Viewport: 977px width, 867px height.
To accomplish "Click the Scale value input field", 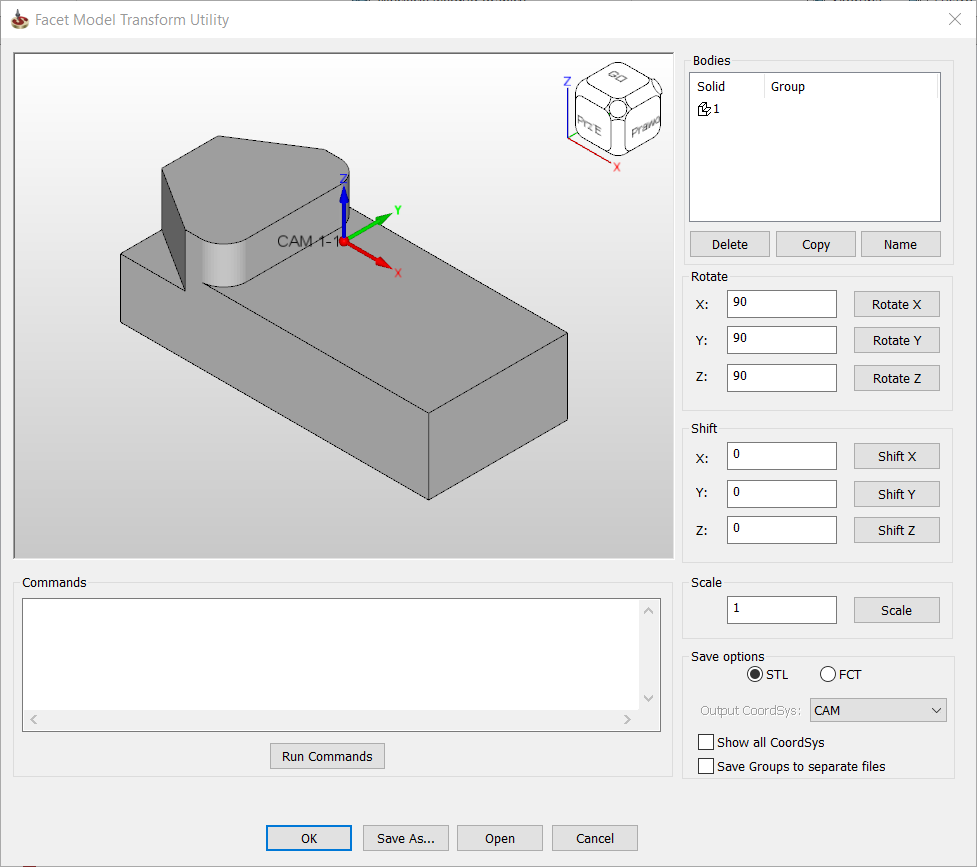I will [782, 610].
